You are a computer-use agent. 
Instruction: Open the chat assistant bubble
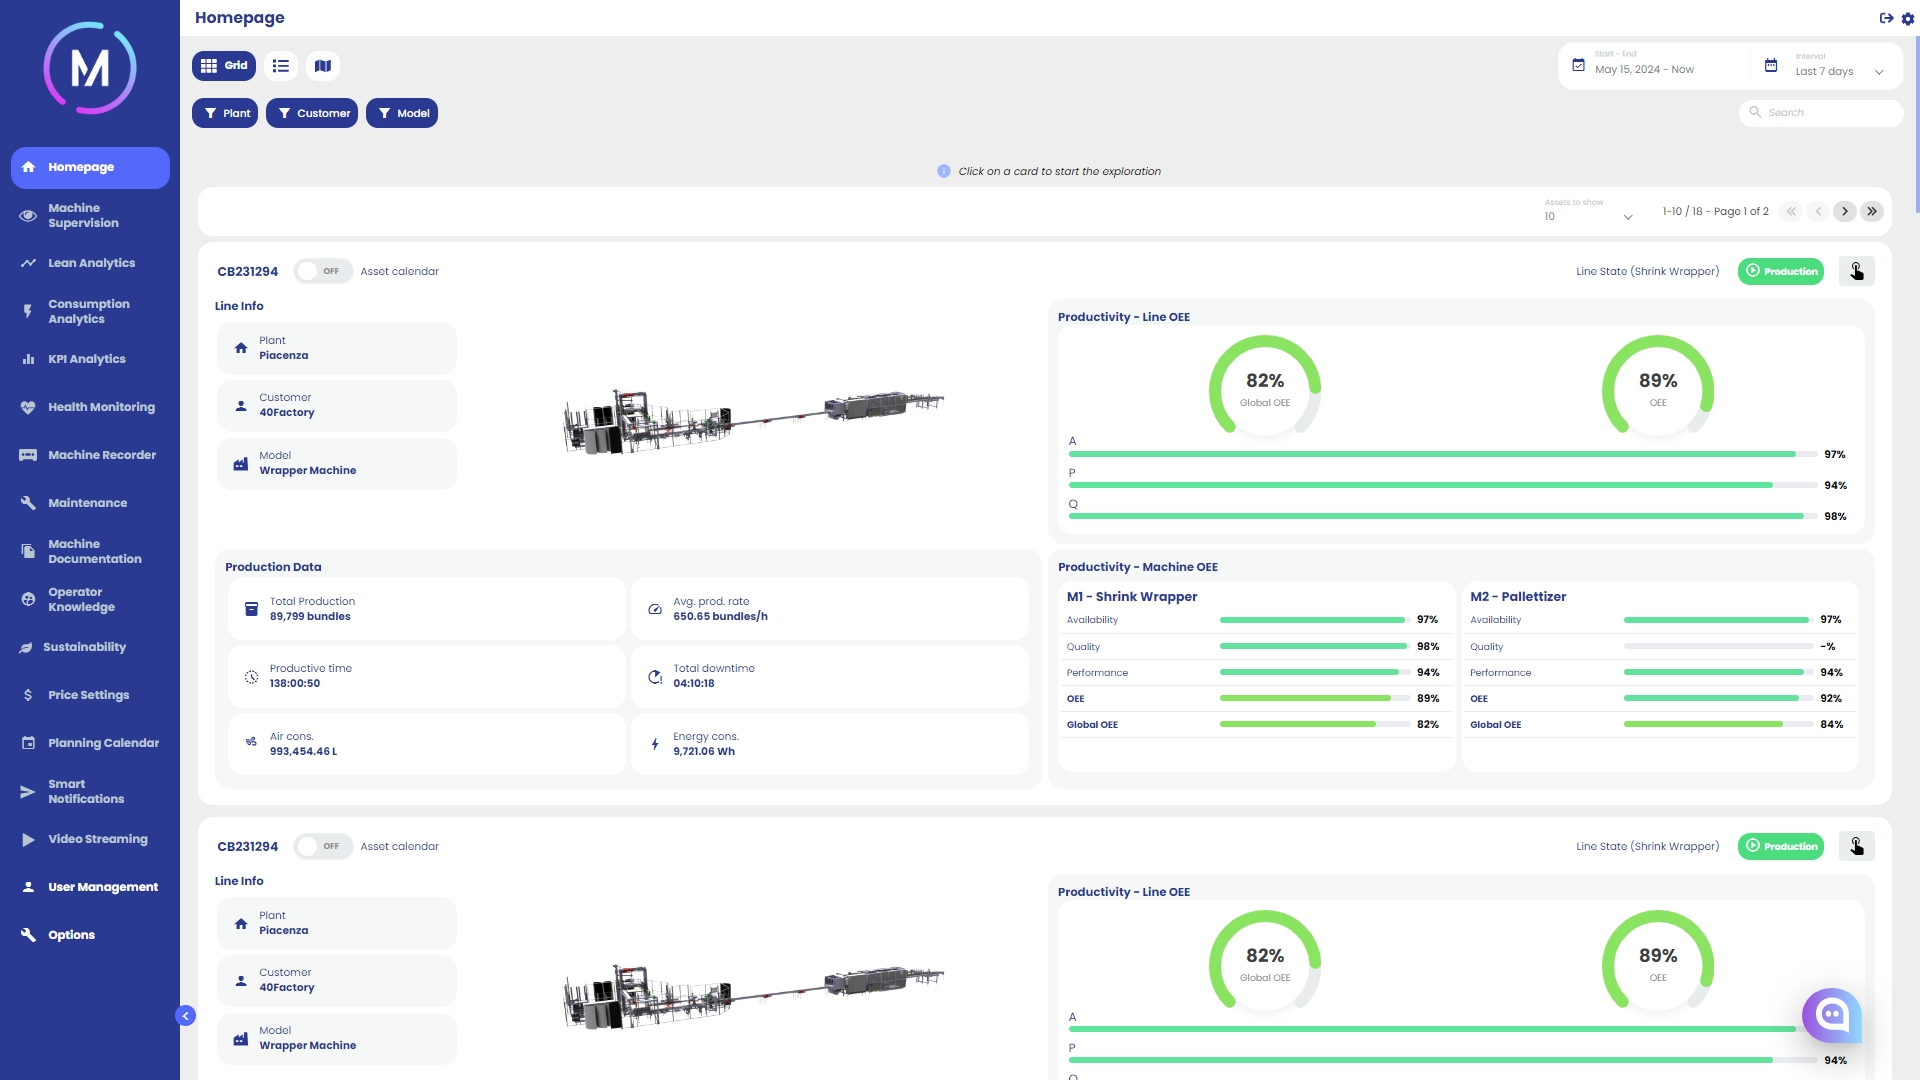click(1832, 1015)
